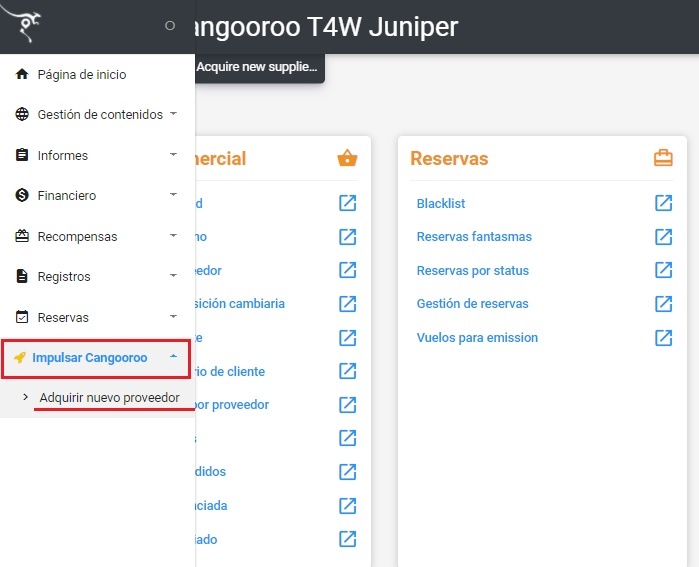Open the Blacklist link
Viewport: 699px width, 567px height.
[440, 204]
